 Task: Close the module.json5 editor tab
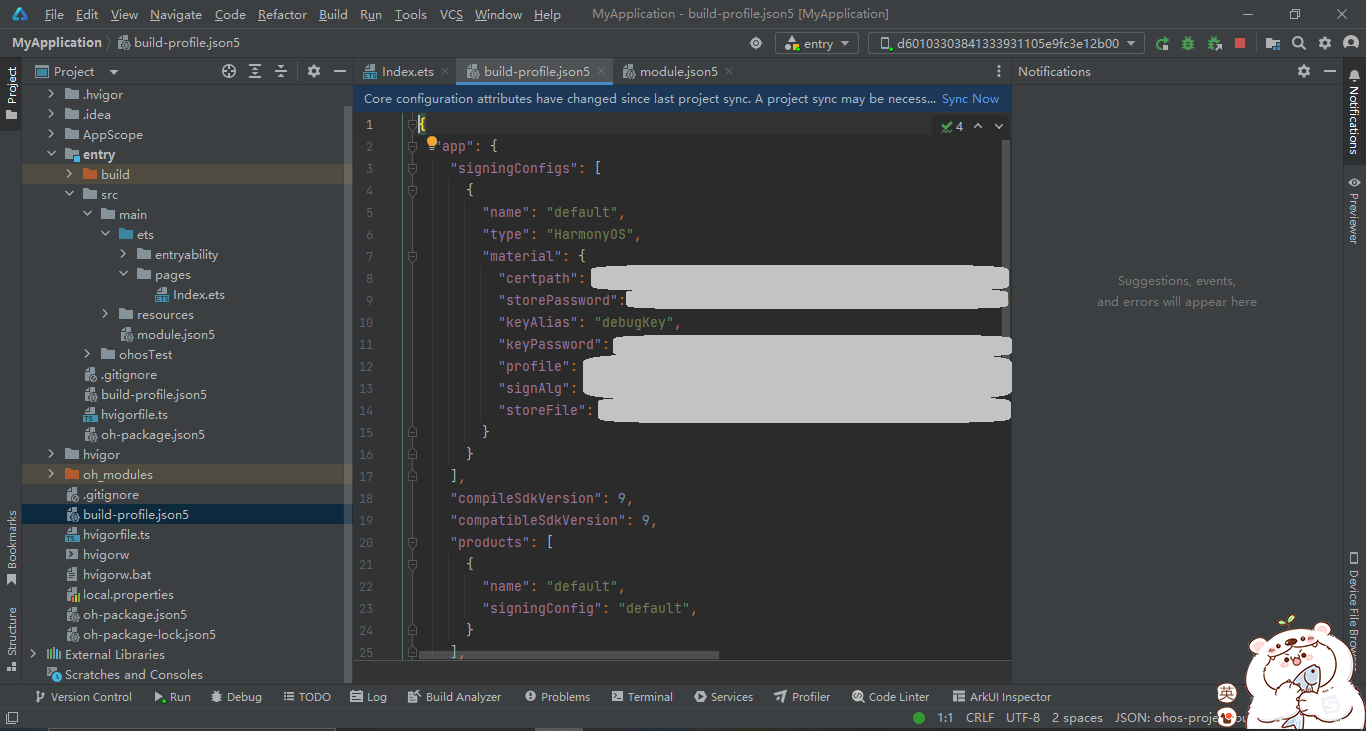tap(729, 71)
